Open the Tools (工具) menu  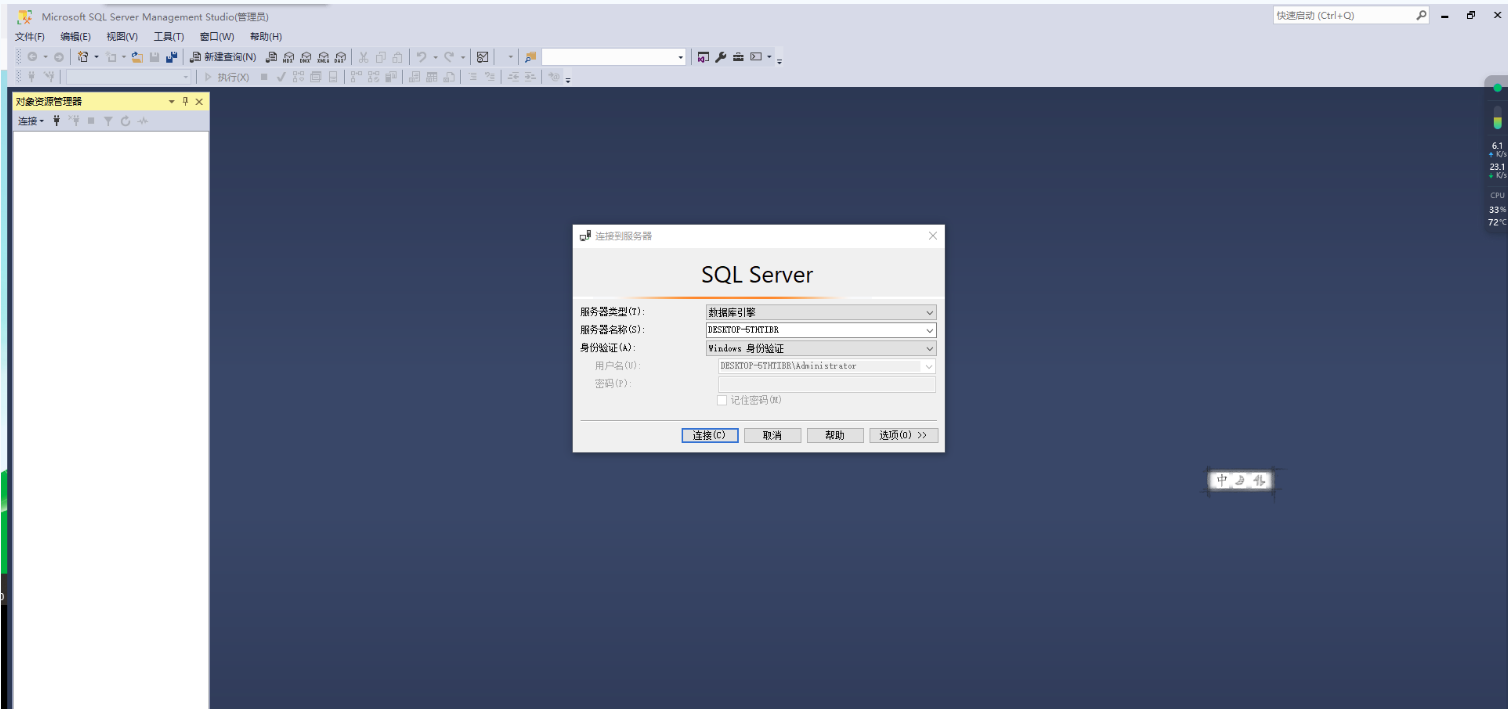point(168,36)
